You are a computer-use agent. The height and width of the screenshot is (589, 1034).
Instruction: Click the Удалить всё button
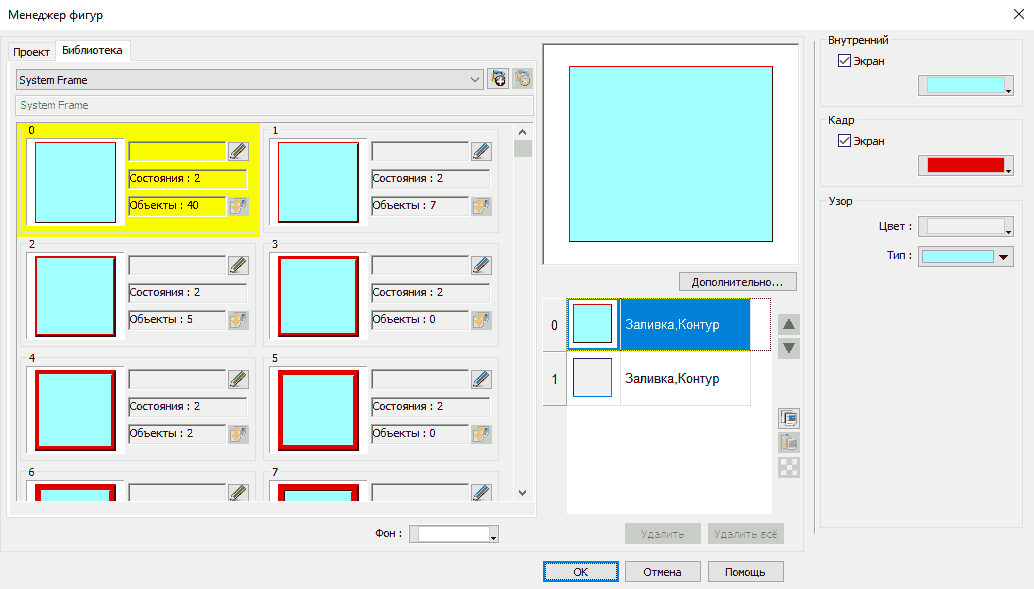point(745,534)
